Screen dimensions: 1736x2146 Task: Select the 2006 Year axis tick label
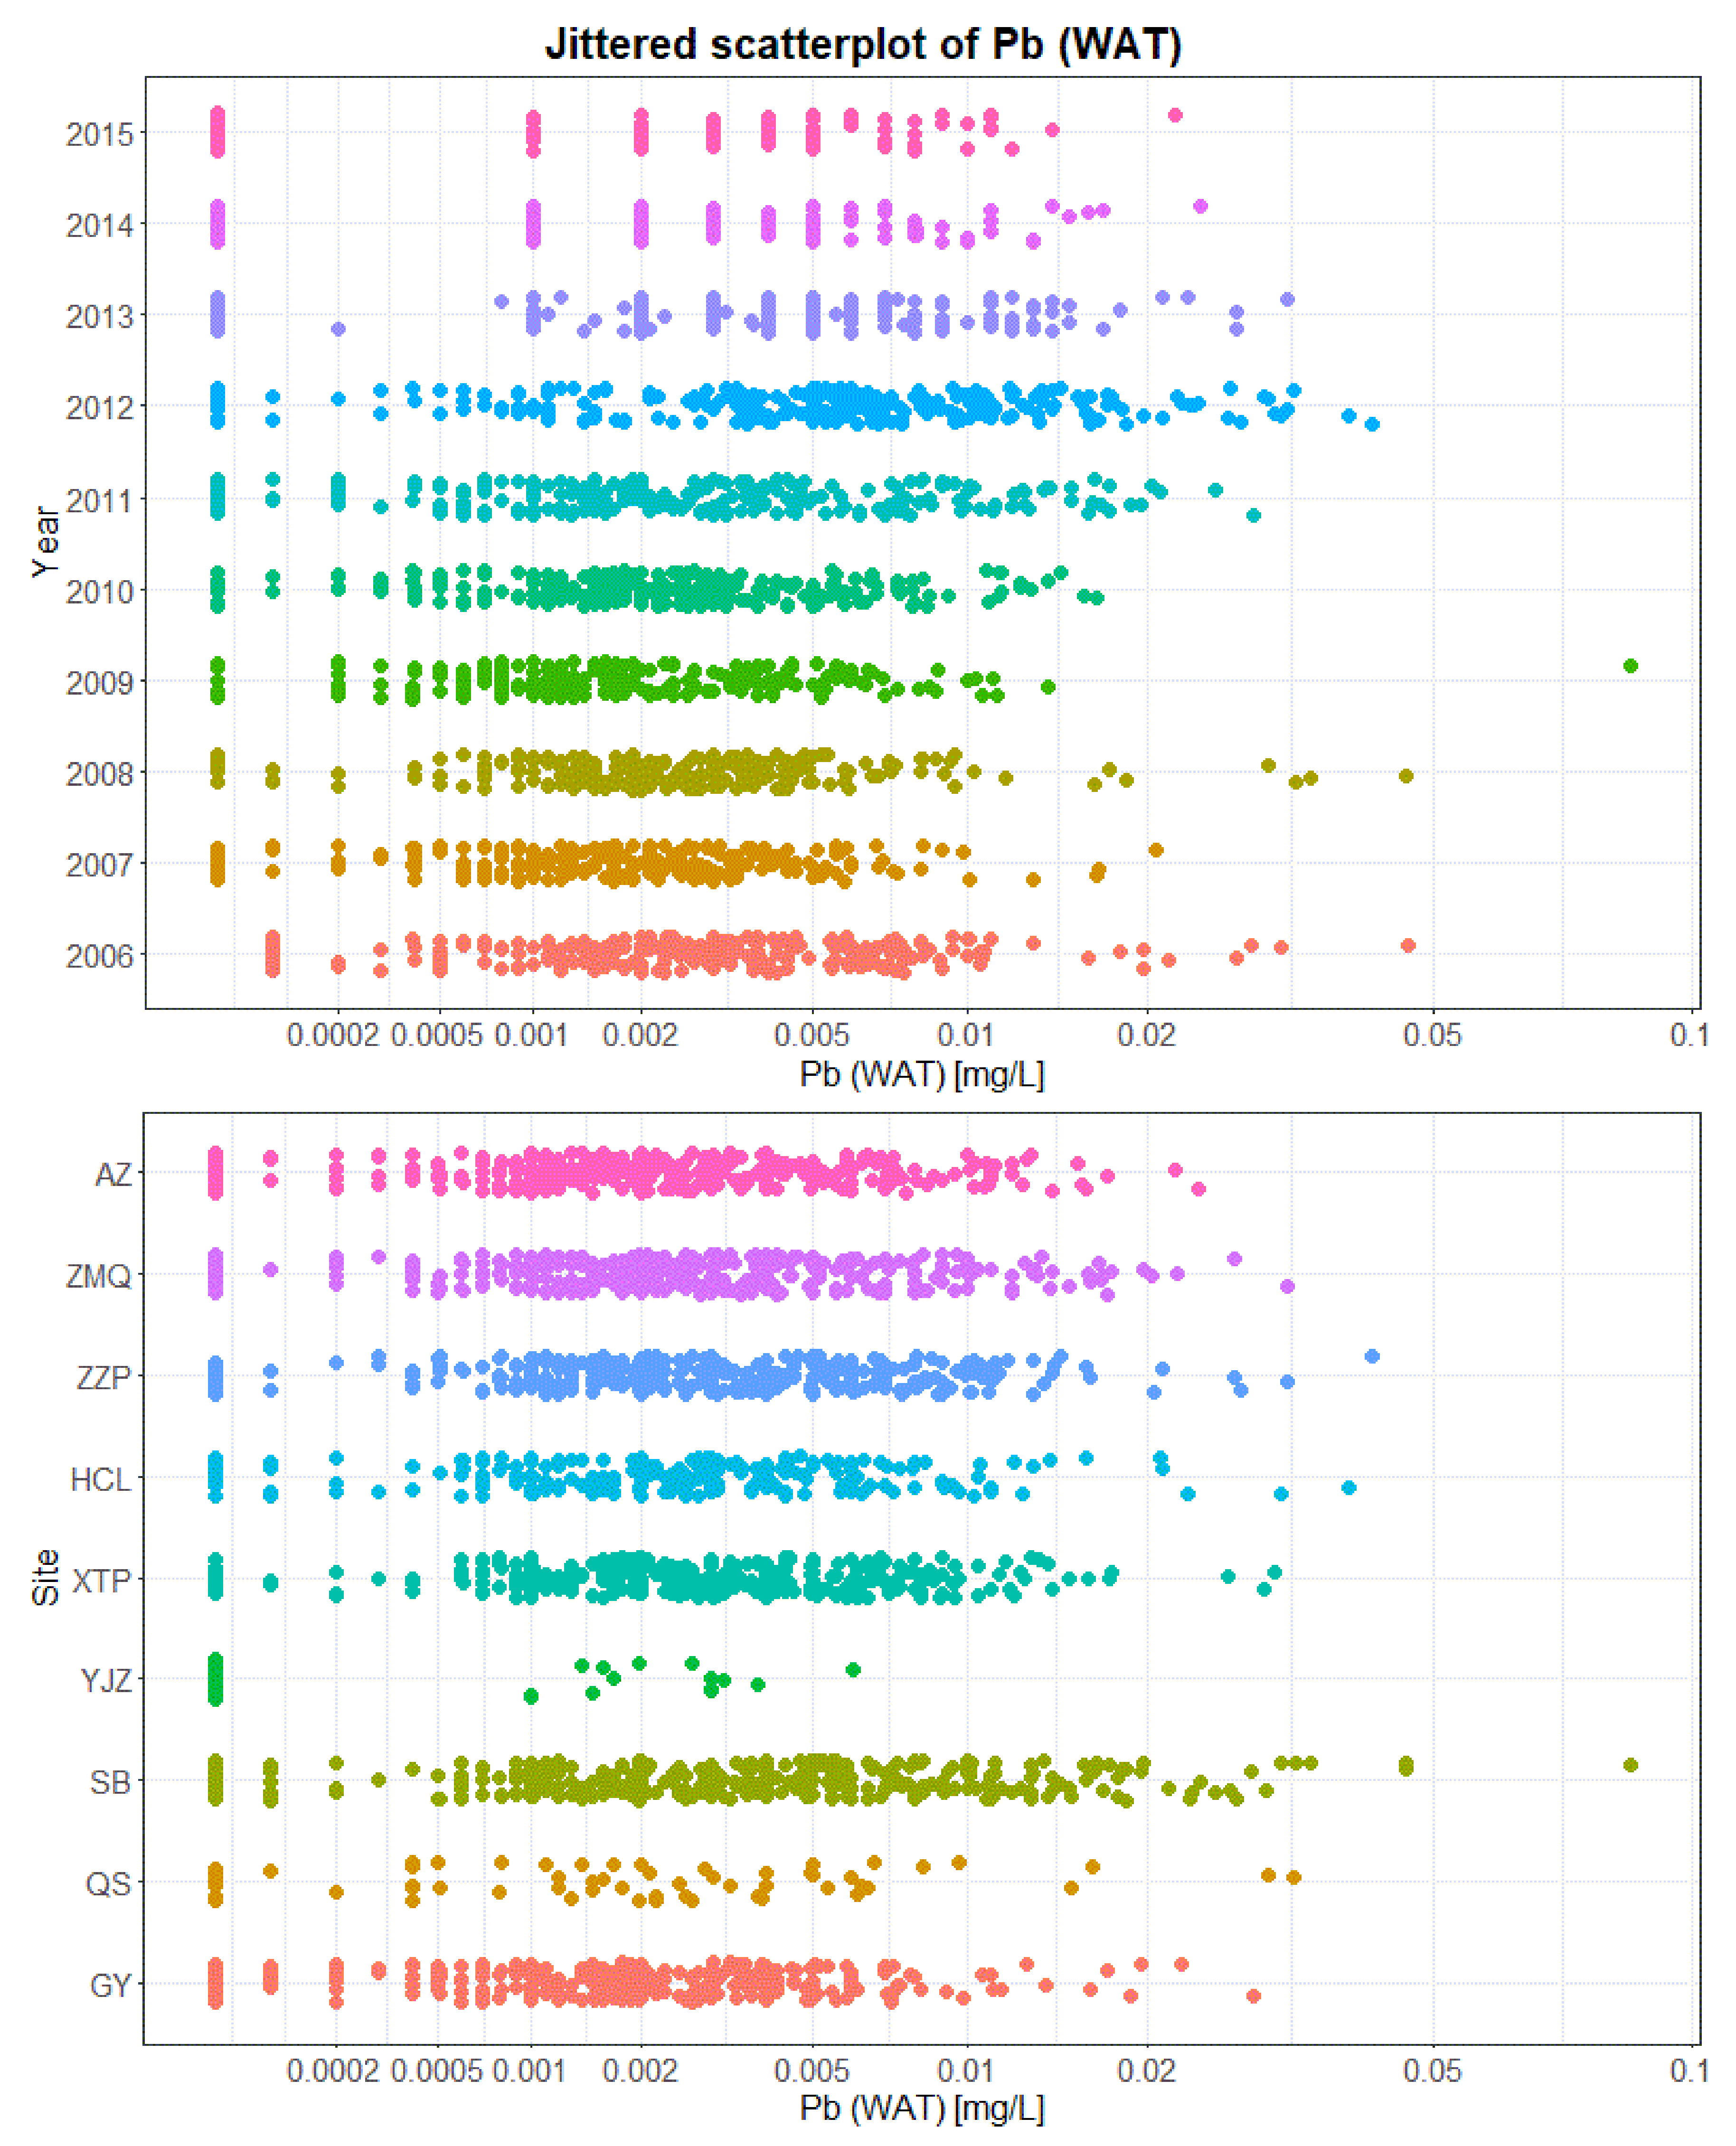point(99,956)
